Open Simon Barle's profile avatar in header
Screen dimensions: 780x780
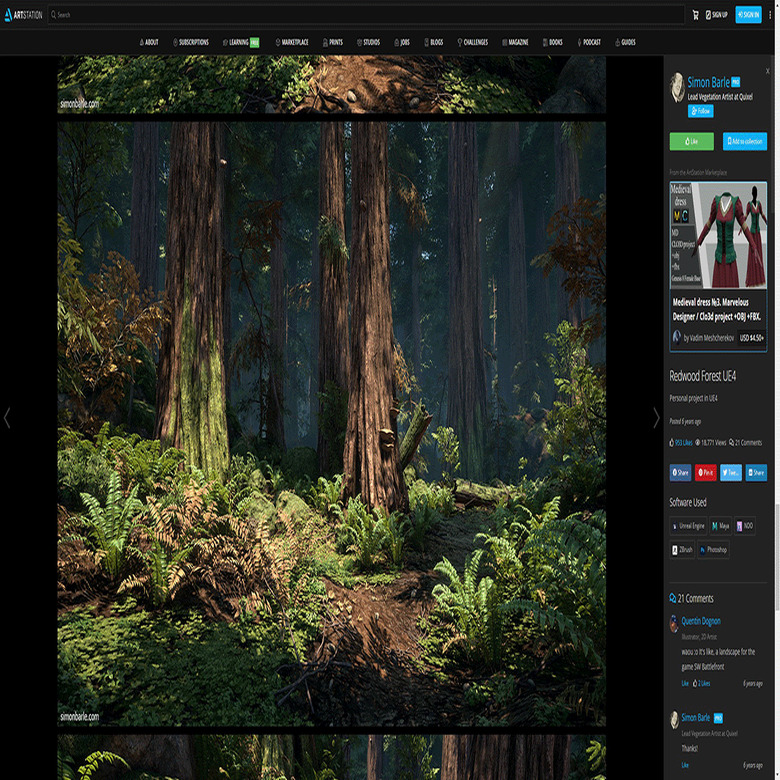click(677, 87)
